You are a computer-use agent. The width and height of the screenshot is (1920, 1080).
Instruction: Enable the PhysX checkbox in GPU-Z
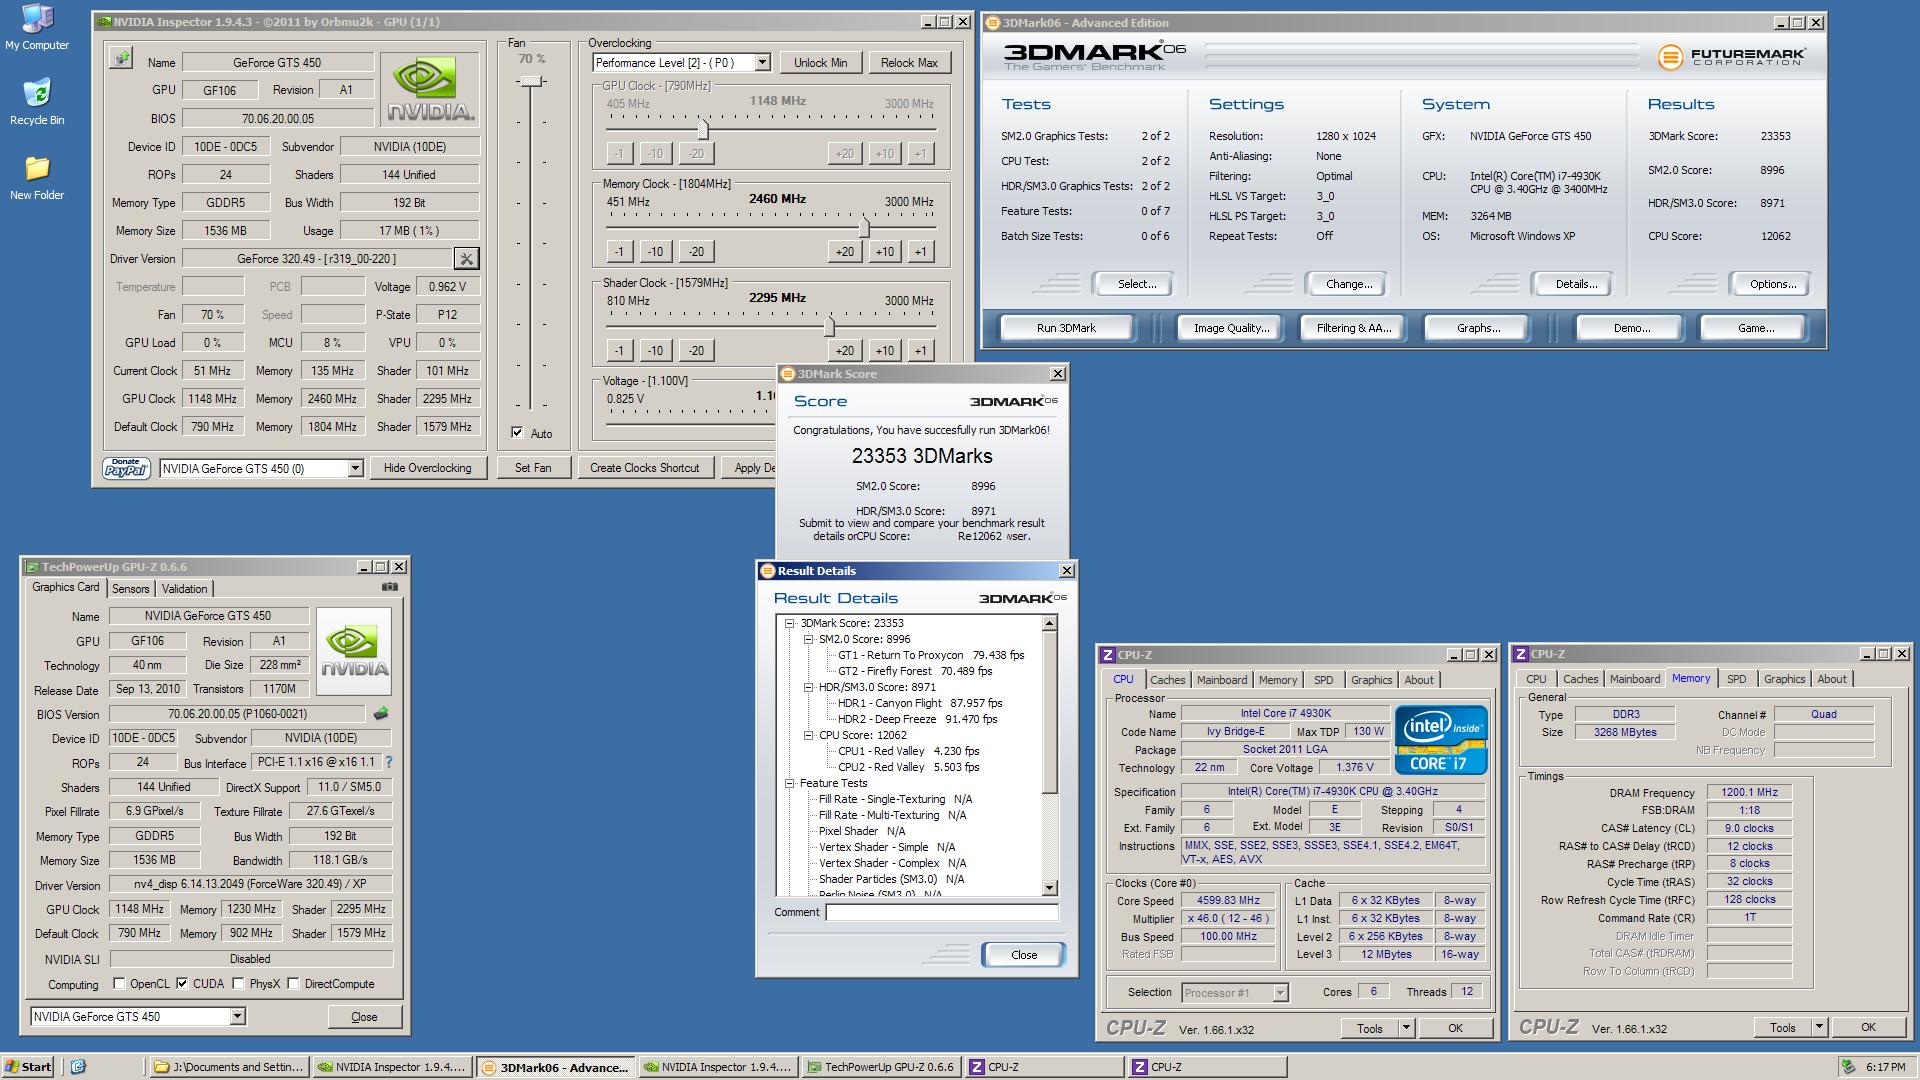238,984
